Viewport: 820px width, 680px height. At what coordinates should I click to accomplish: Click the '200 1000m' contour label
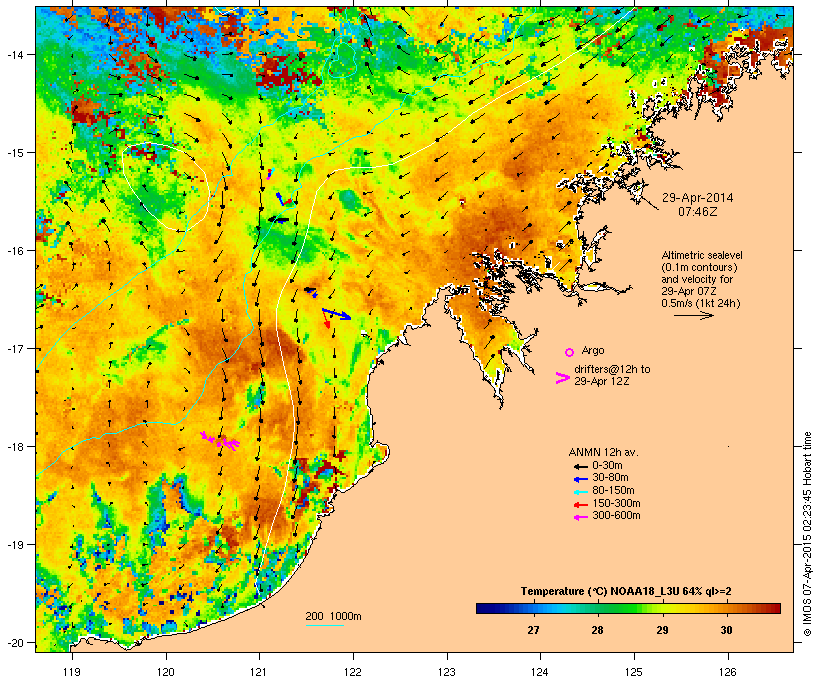333,616
